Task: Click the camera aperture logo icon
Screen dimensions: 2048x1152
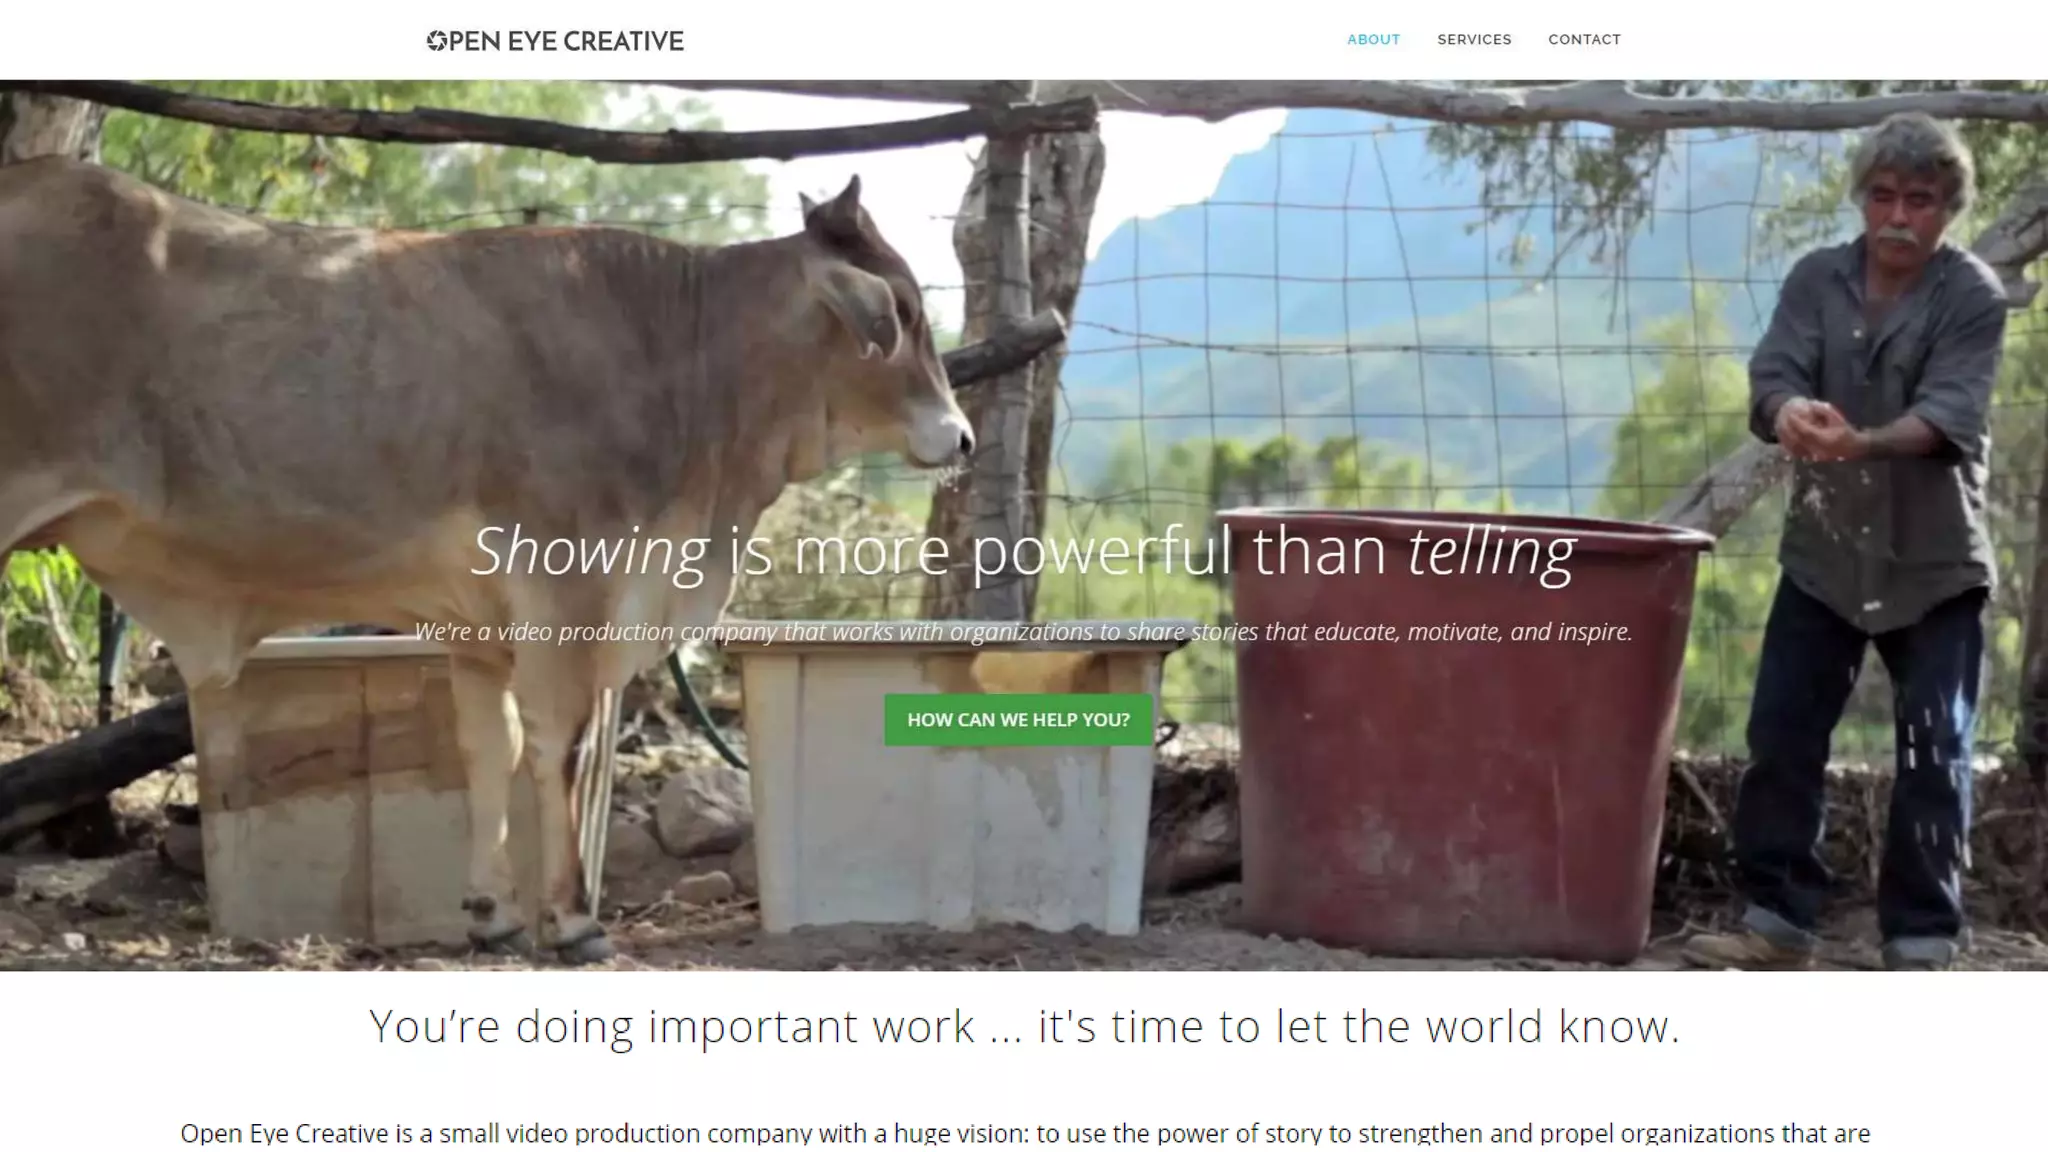Action: (x=436, y=40)
